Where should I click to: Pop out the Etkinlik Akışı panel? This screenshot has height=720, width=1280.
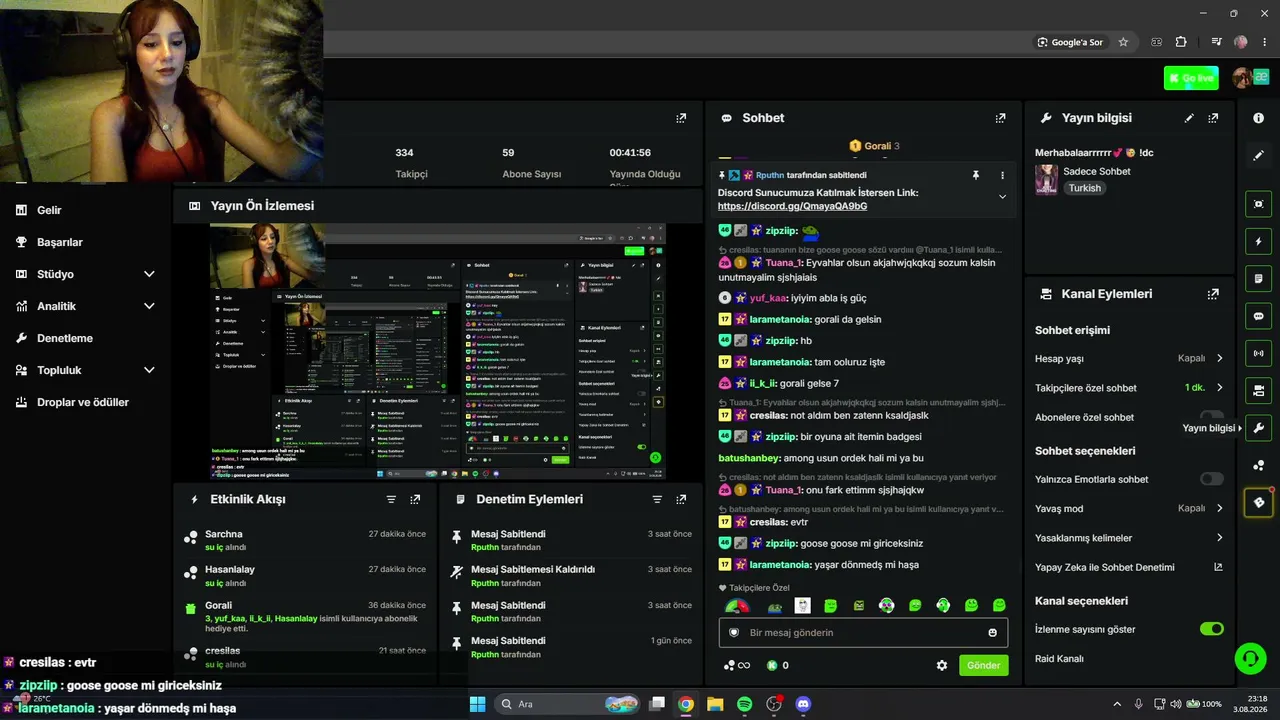415,499
